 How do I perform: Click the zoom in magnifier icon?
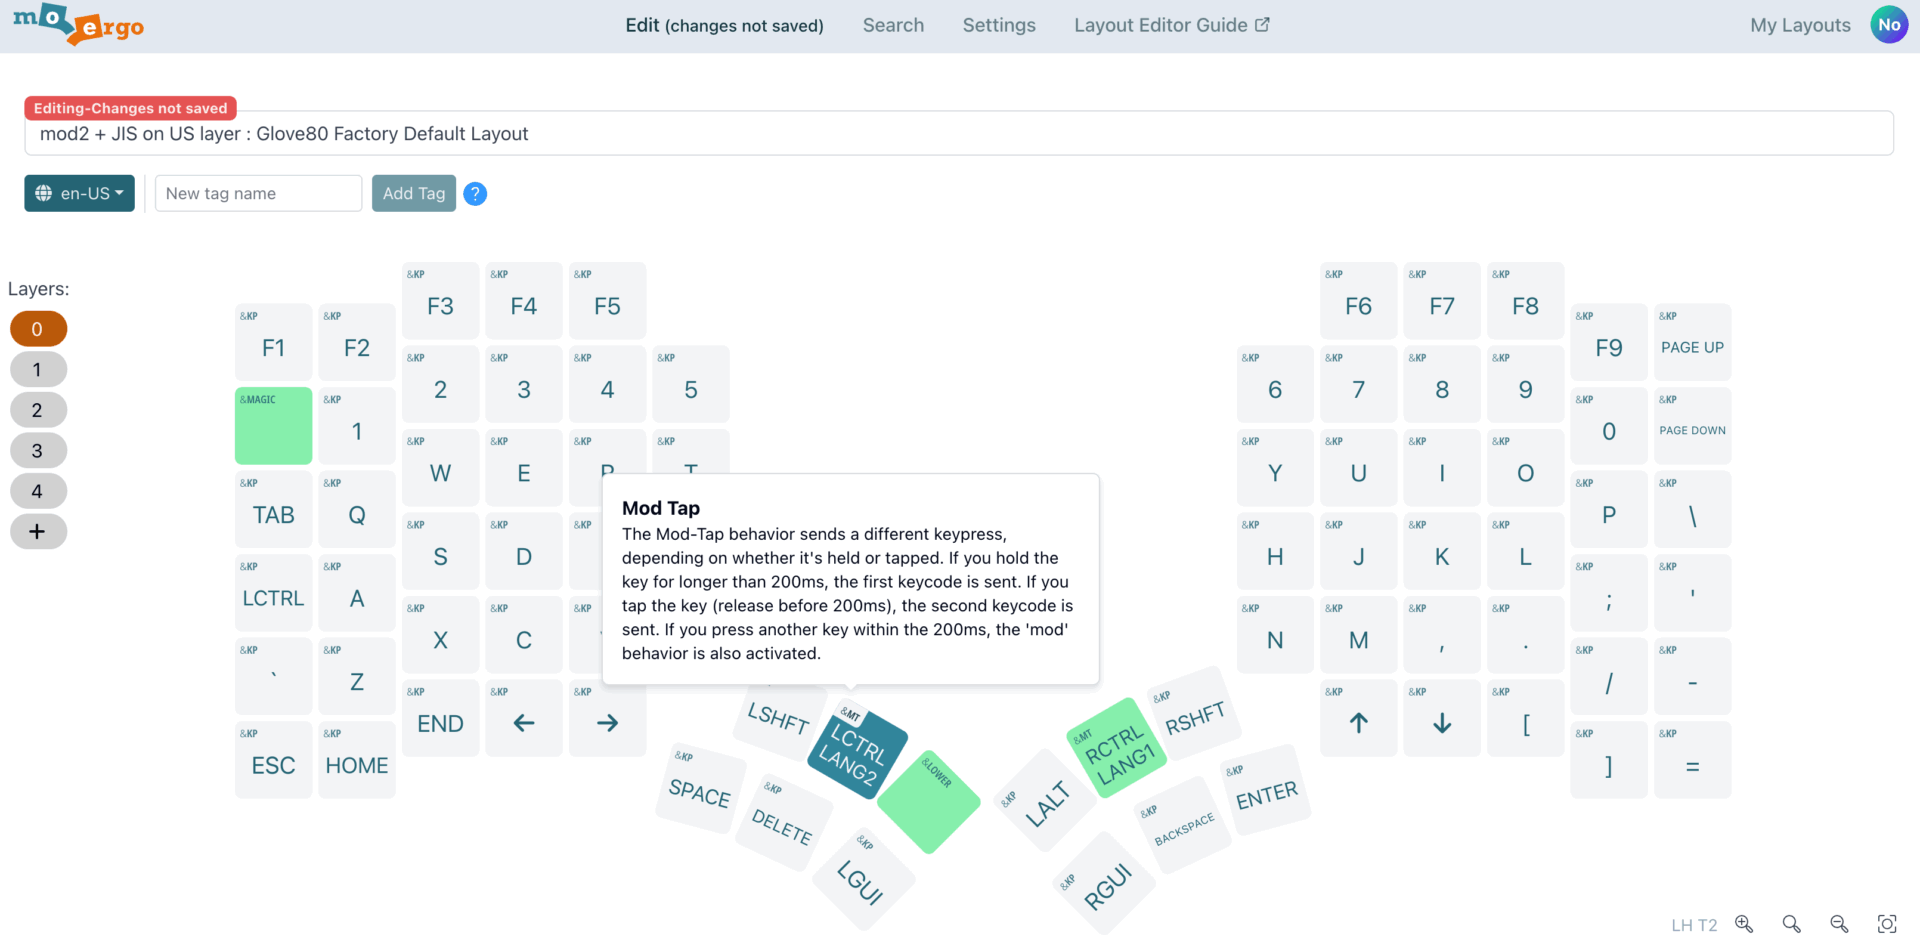click(x=1744, y=924)
